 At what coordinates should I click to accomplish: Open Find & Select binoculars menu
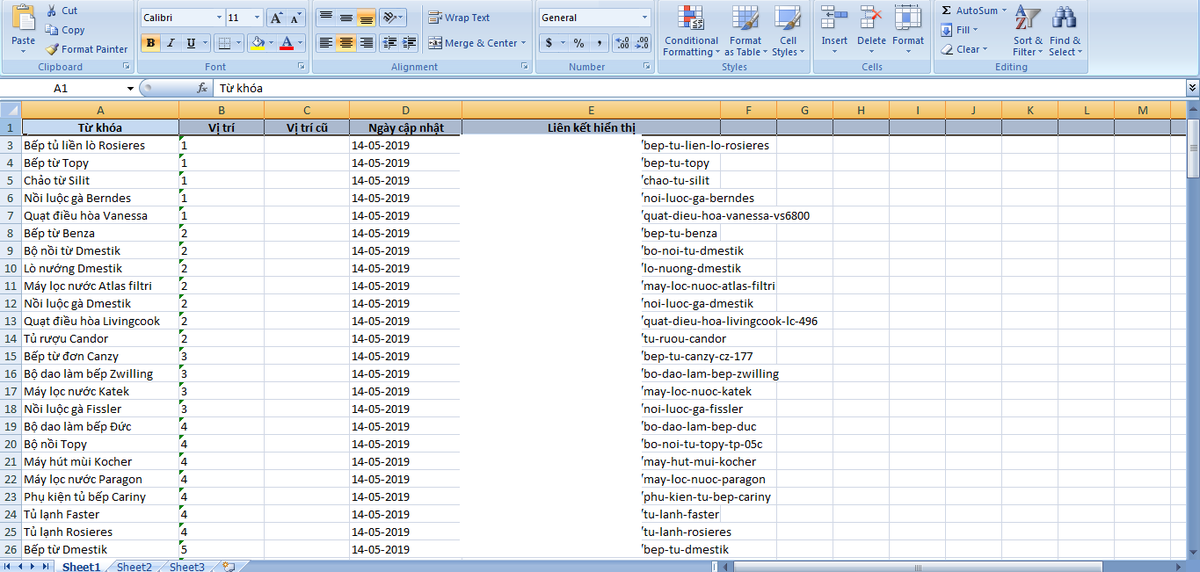[1064, 31]
